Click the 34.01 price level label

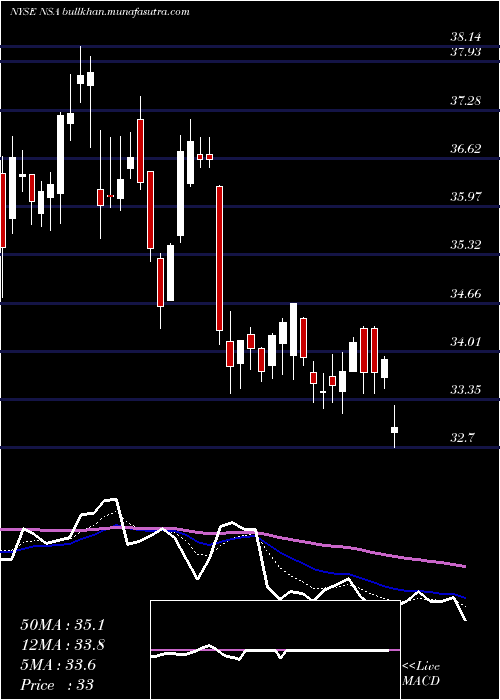(466, 342)
